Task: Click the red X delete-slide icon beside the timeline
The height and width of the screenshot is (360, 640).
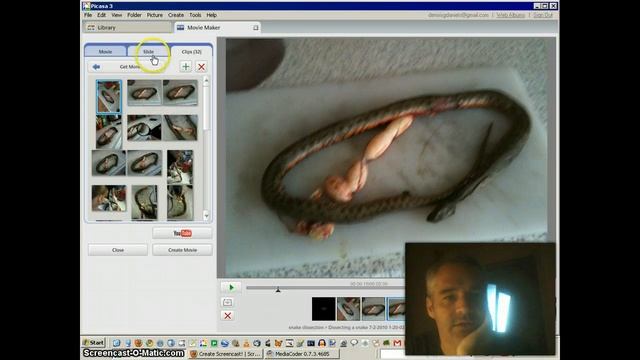Action: 228,316
